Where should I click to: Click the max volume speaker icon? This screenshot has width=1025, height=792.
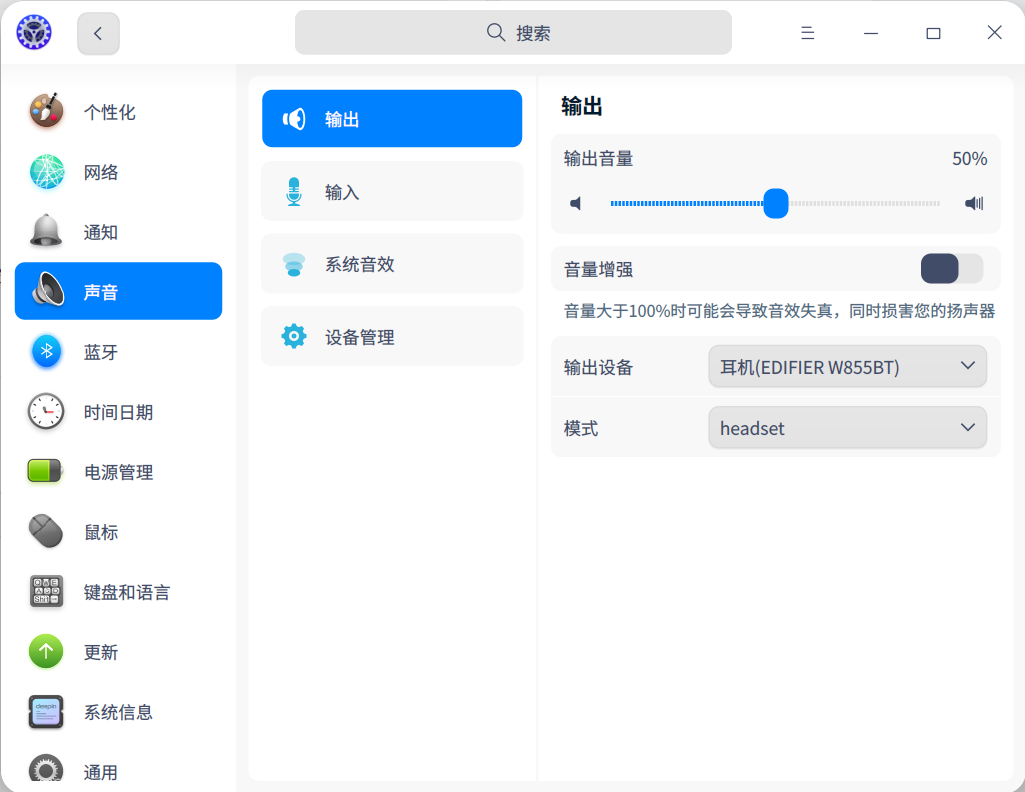[x=972, y=203]
